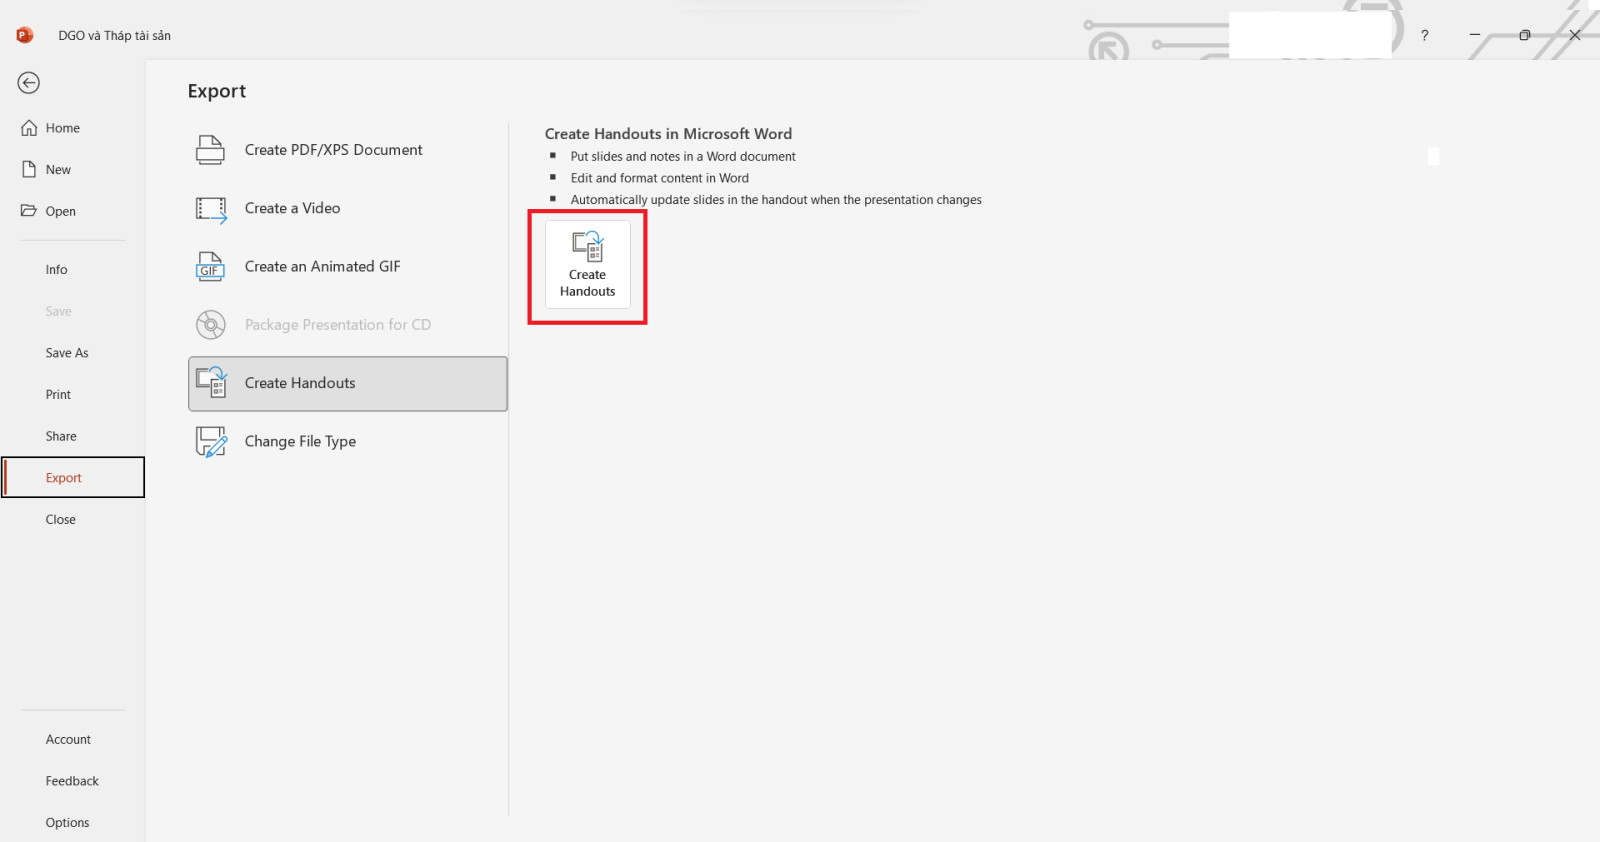1600x842 pixels.
Task: Restore down the PowerPoint window
Action: 1524,35
